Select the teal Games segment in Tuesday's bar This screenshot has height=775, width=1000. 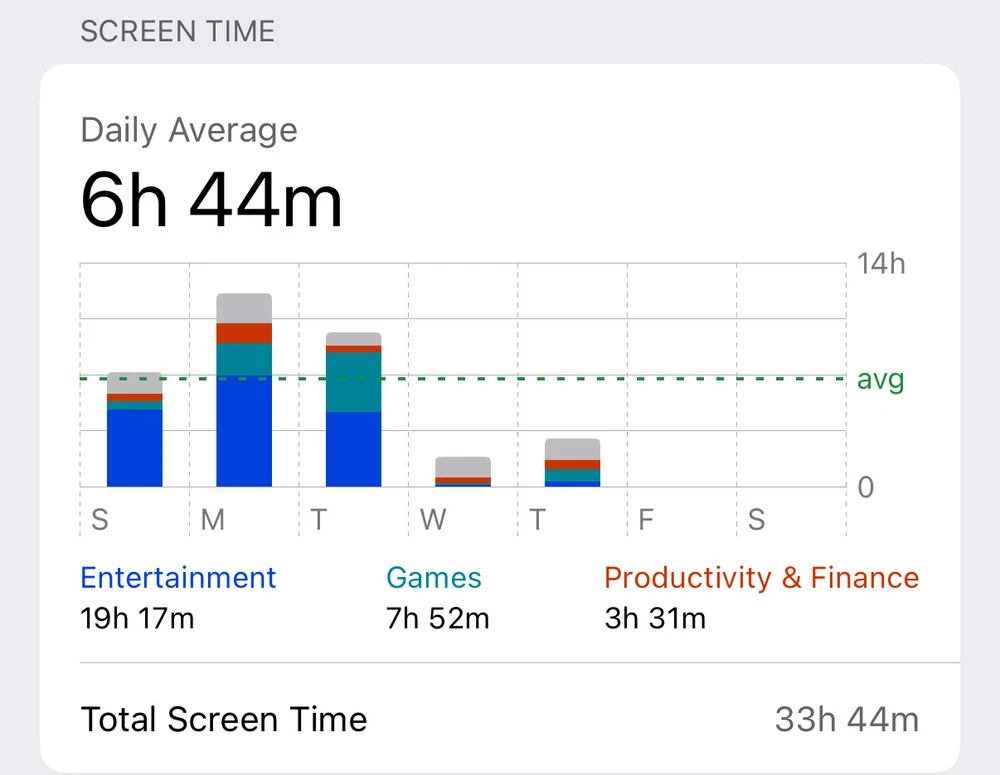click(353, 382)
